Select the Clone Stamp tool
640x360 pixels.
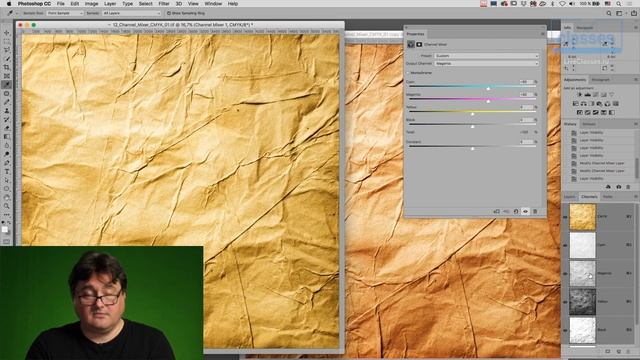(x=7, y=111)
